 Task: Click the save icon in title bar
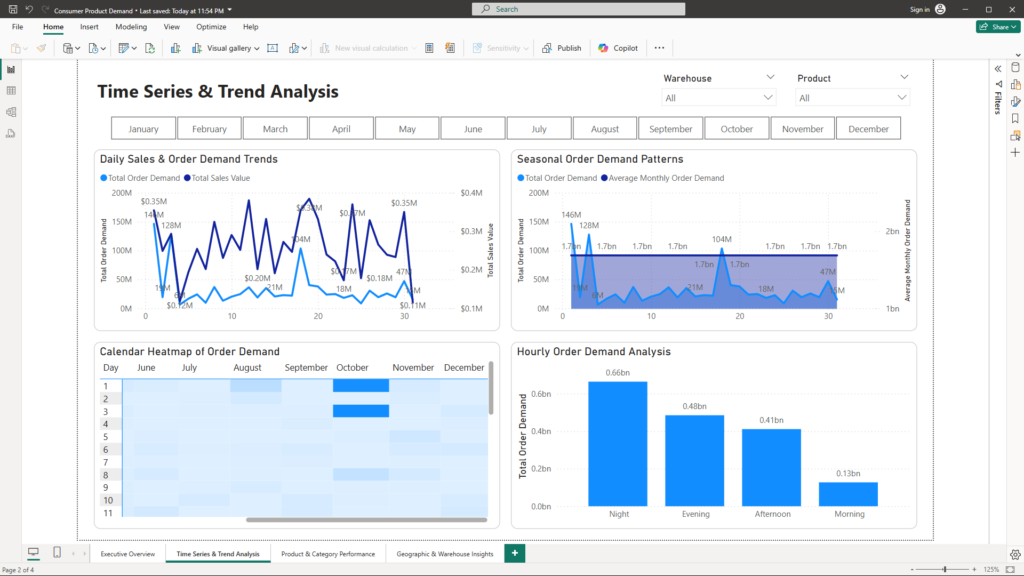point(11,9)
